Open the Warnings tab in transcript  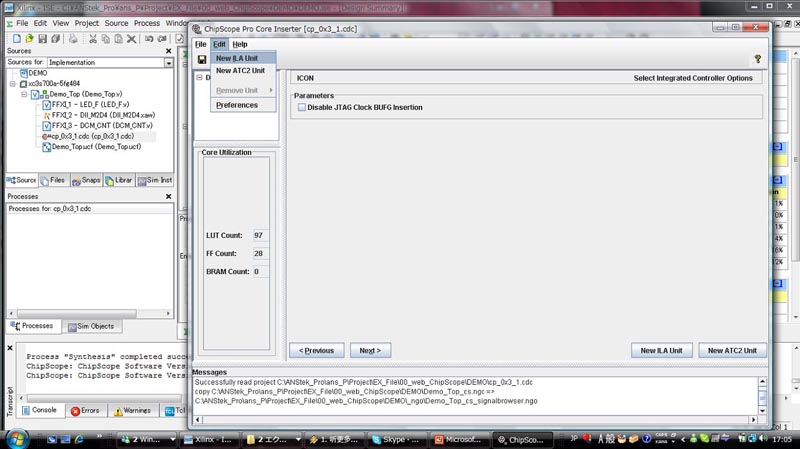click(x=133, y=411)
